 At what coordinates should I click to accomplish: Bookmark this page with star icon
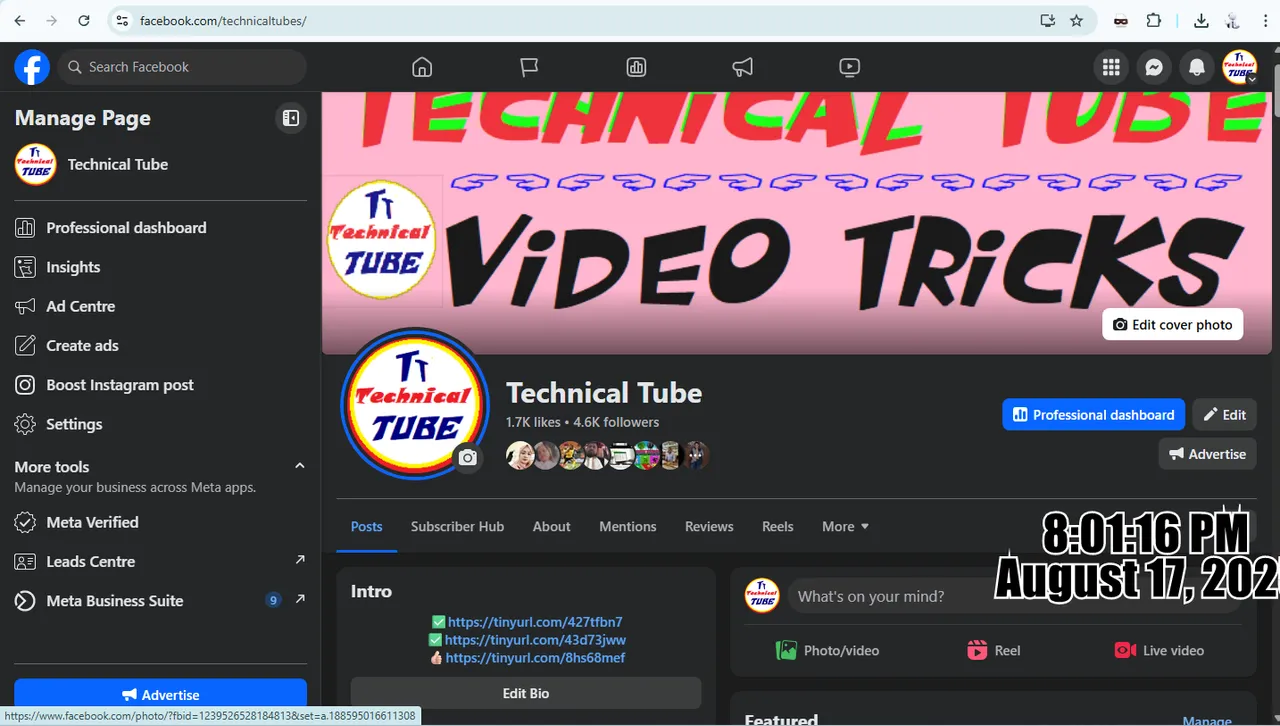(x=1076, y=20)
